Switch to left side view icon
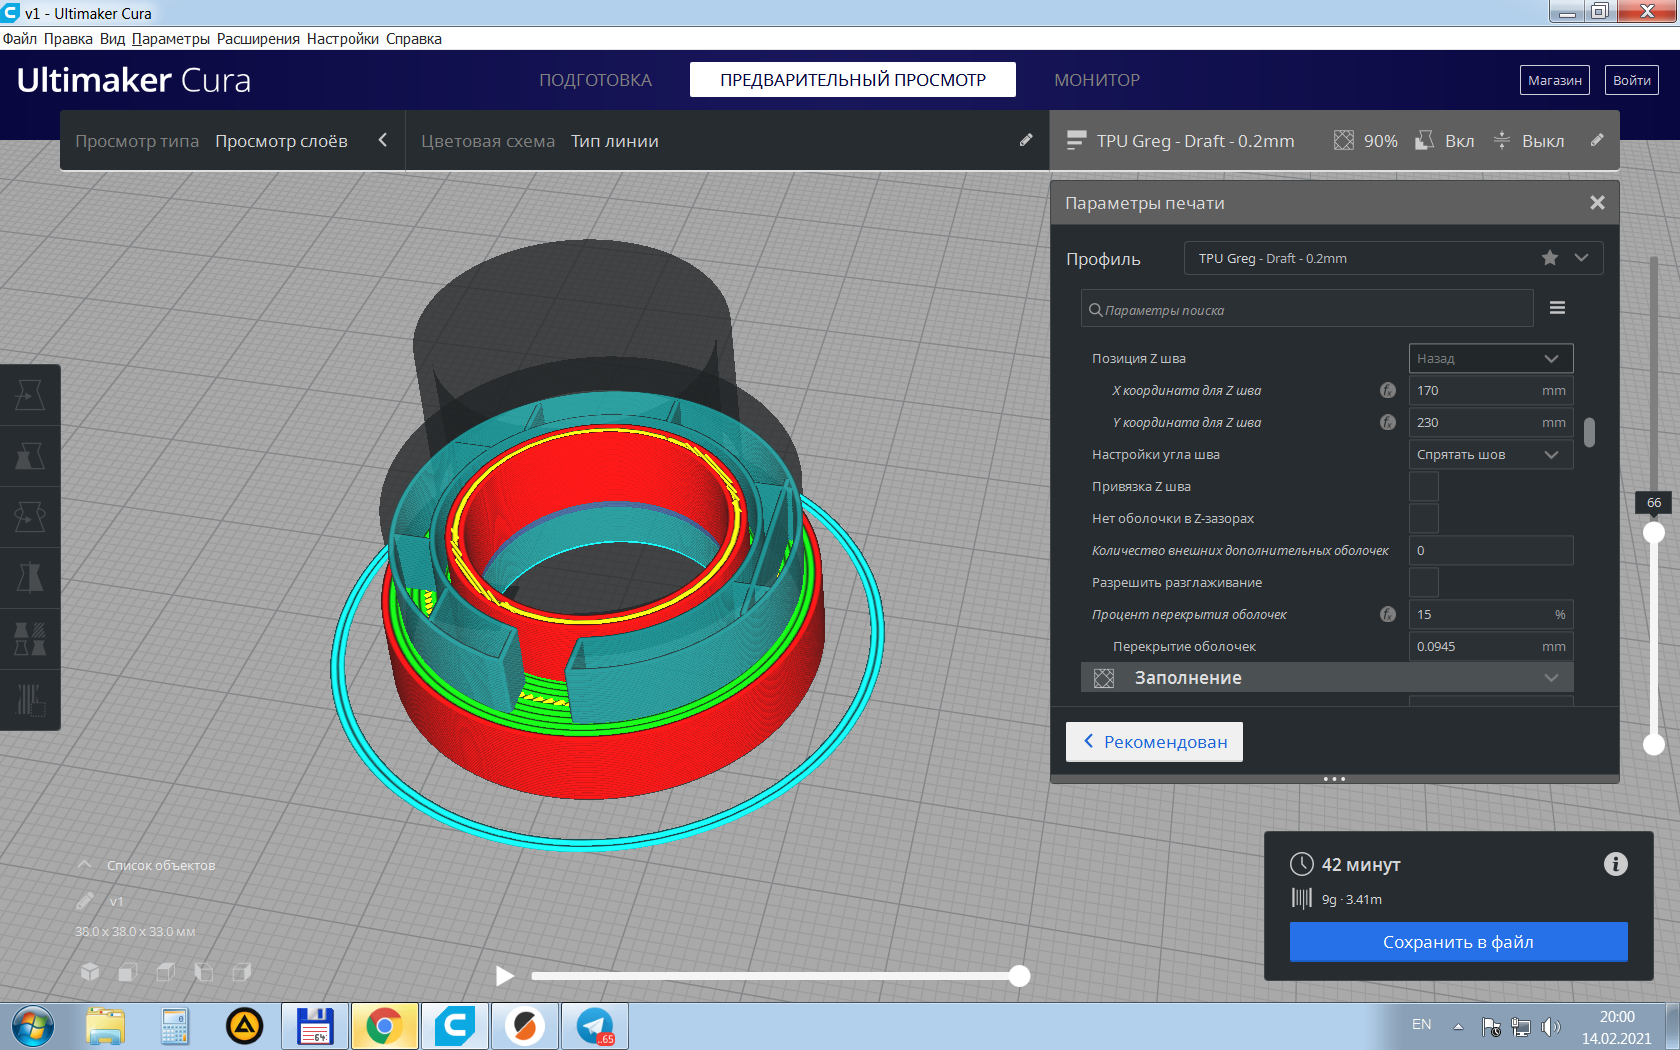Viewport: 1680px width, 1050px height. tap(204, 971)
